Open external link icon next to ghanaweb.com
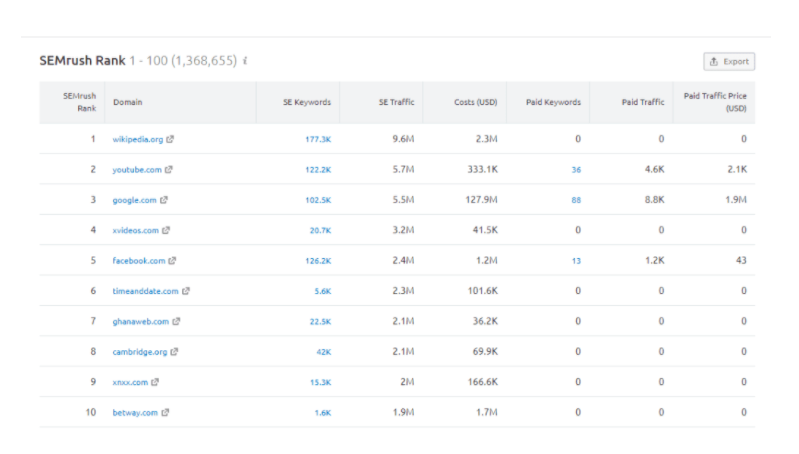 pyautogui.click(x=176, y=322)
